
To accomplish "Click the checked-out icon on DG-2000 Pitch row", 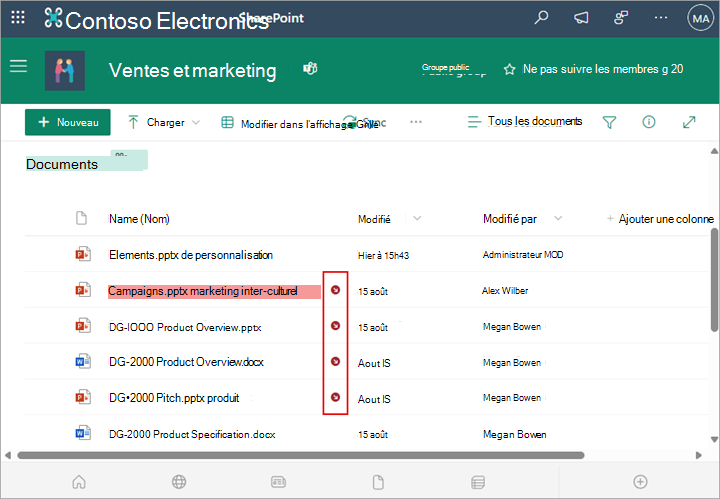I will point(336,397).
